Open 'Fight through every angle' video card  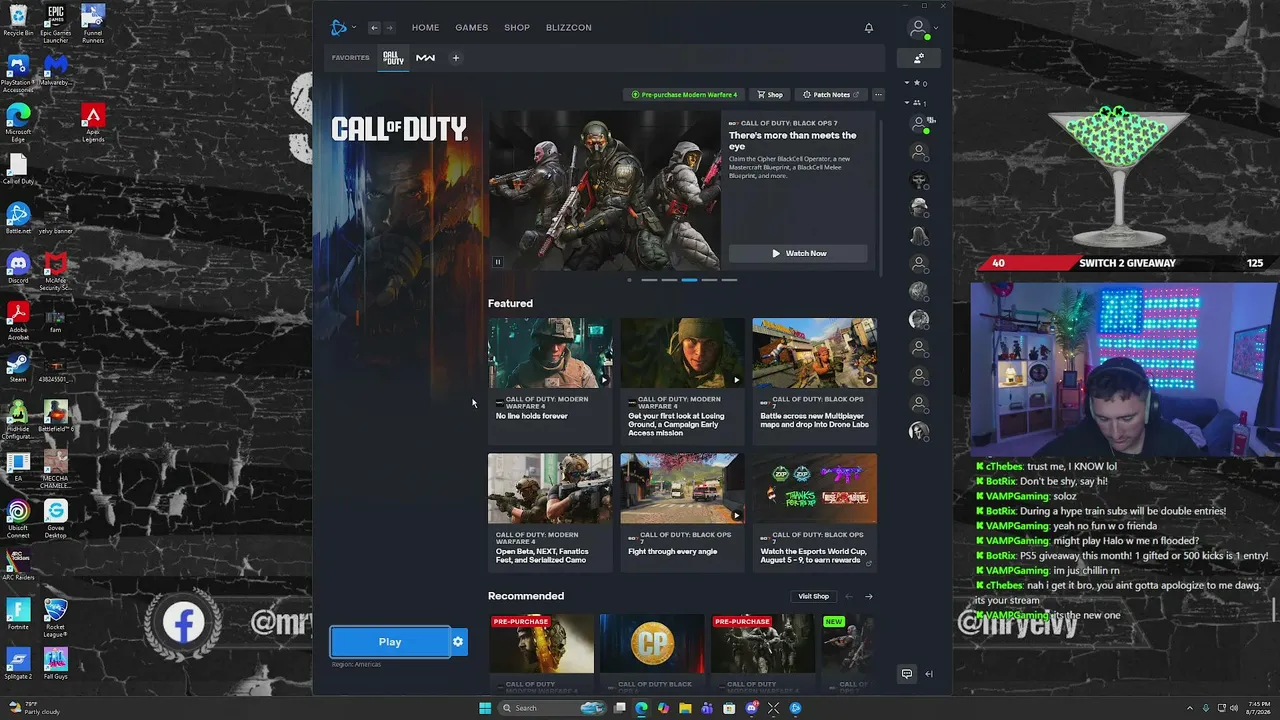[682, 512]
